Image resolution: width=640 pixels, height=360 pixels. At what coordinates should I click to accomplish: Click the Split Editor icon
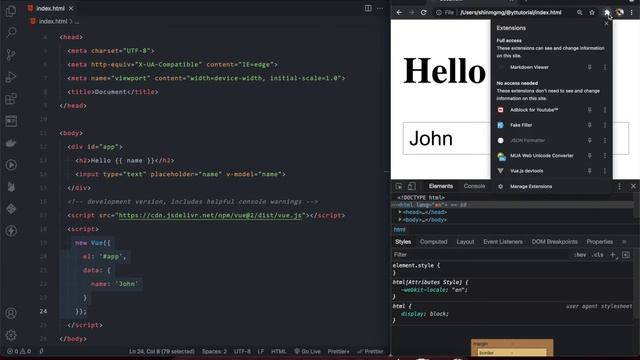(x=368, y=8)
